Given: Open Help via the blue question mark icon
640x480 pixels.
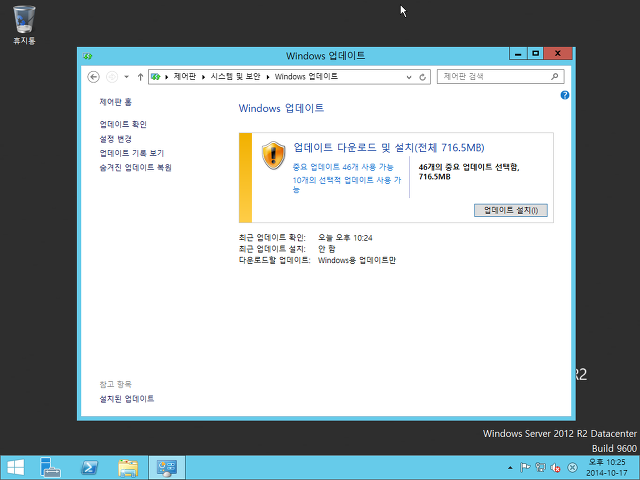Looking at the screenshot, I should tap(565, 95).
